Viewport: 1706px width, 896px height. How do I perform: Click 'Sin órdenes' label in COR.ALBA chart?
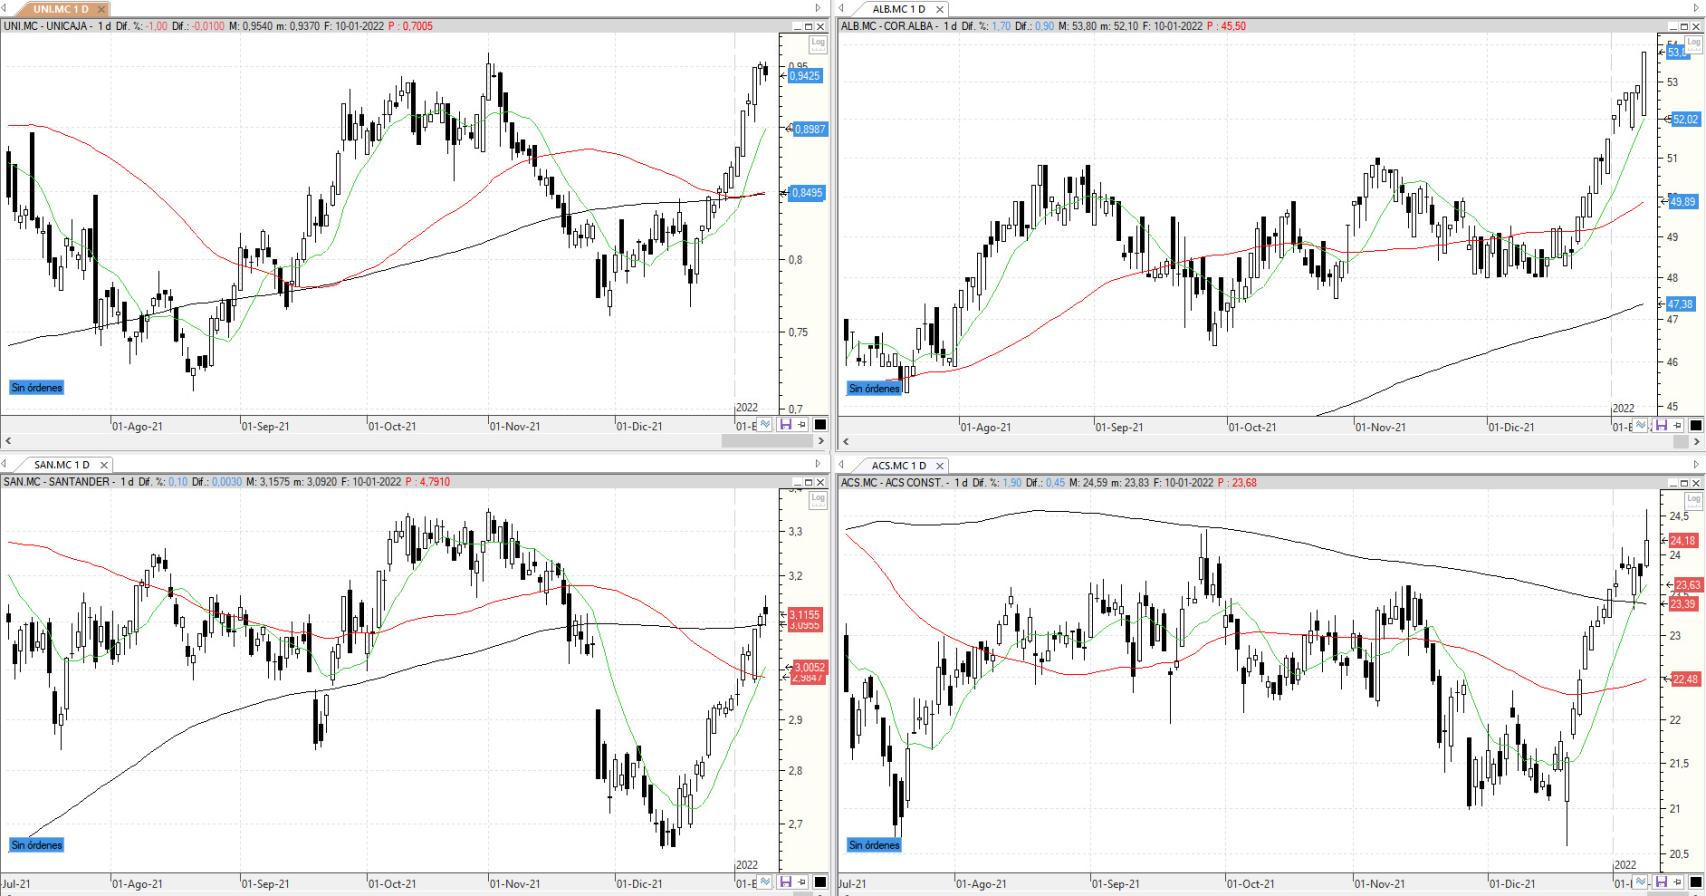point(874,388)
